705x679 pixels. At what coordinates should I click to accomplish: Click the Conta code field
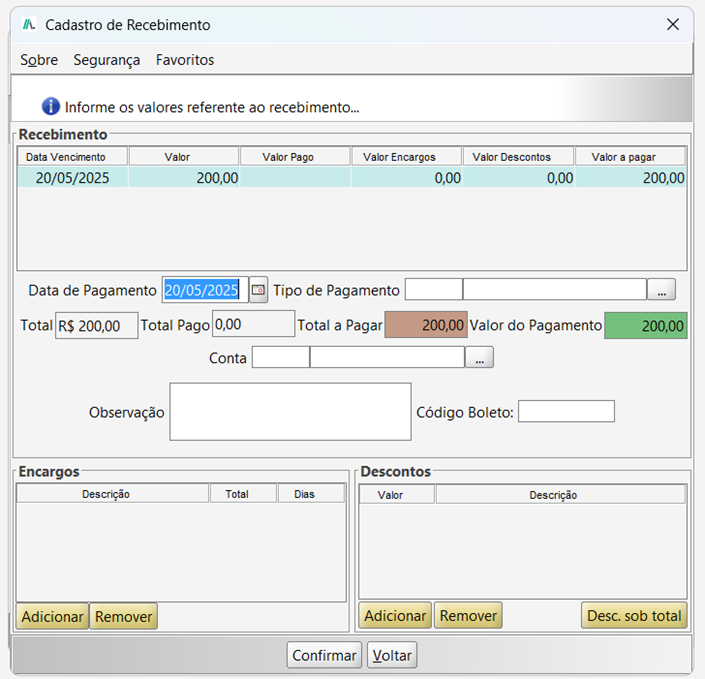pos(281,357)
